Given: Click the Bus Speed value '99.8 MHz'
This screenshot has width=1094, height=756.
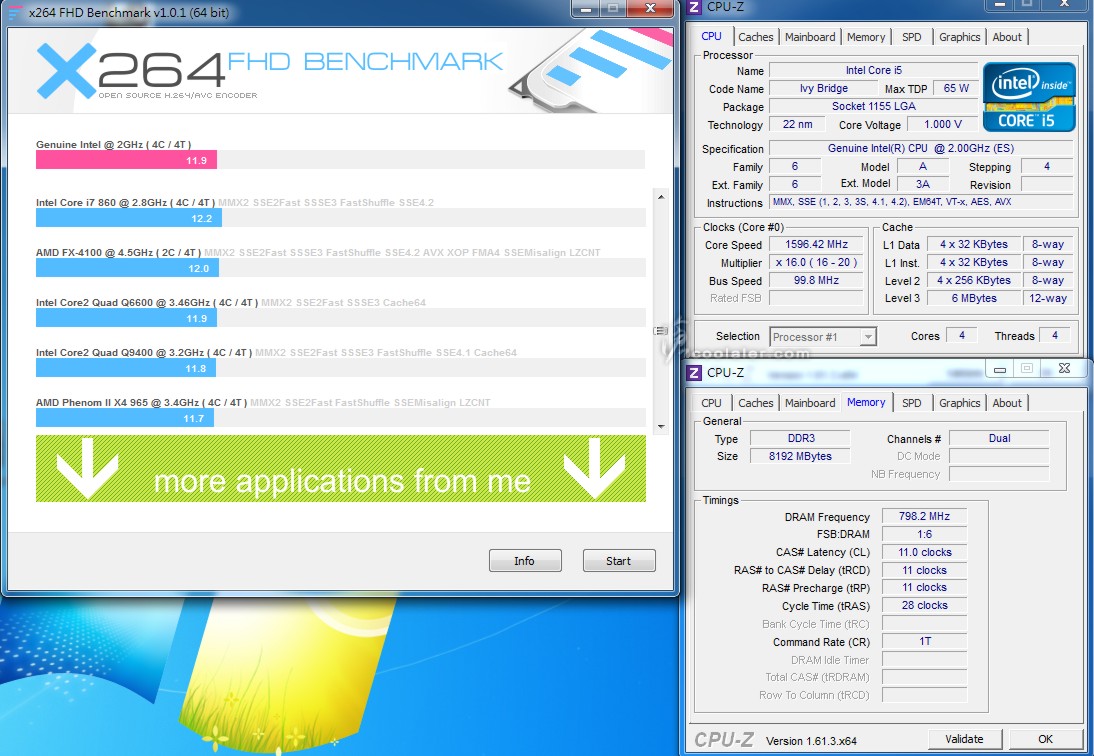Looking at the screenshot, I should [x=816, y=280].
